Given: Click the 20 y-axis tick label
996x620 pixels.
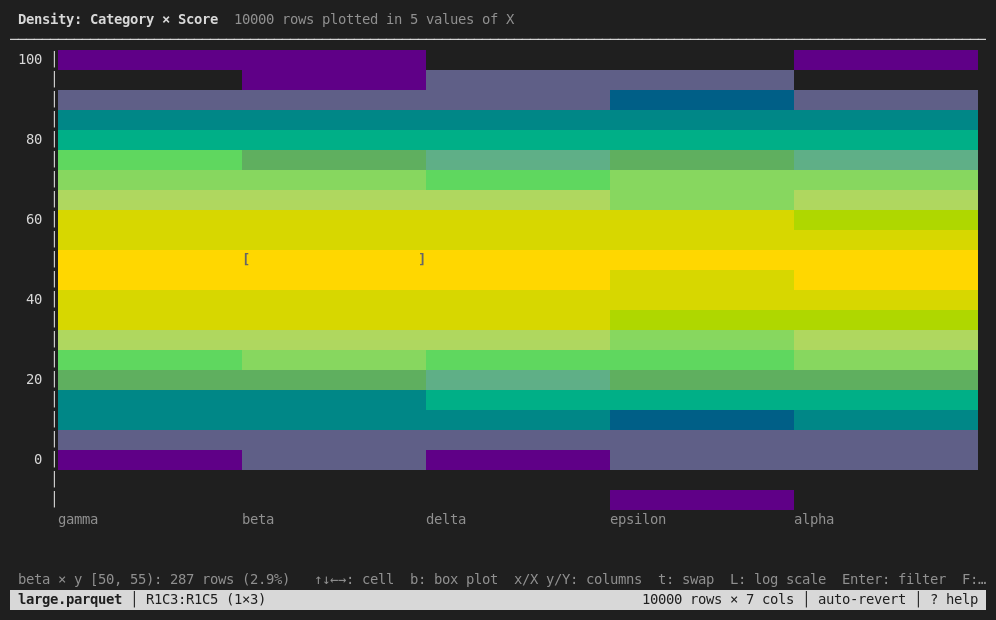Looking at the screenshot, I should pyautogui.click(x=34, y=380).
